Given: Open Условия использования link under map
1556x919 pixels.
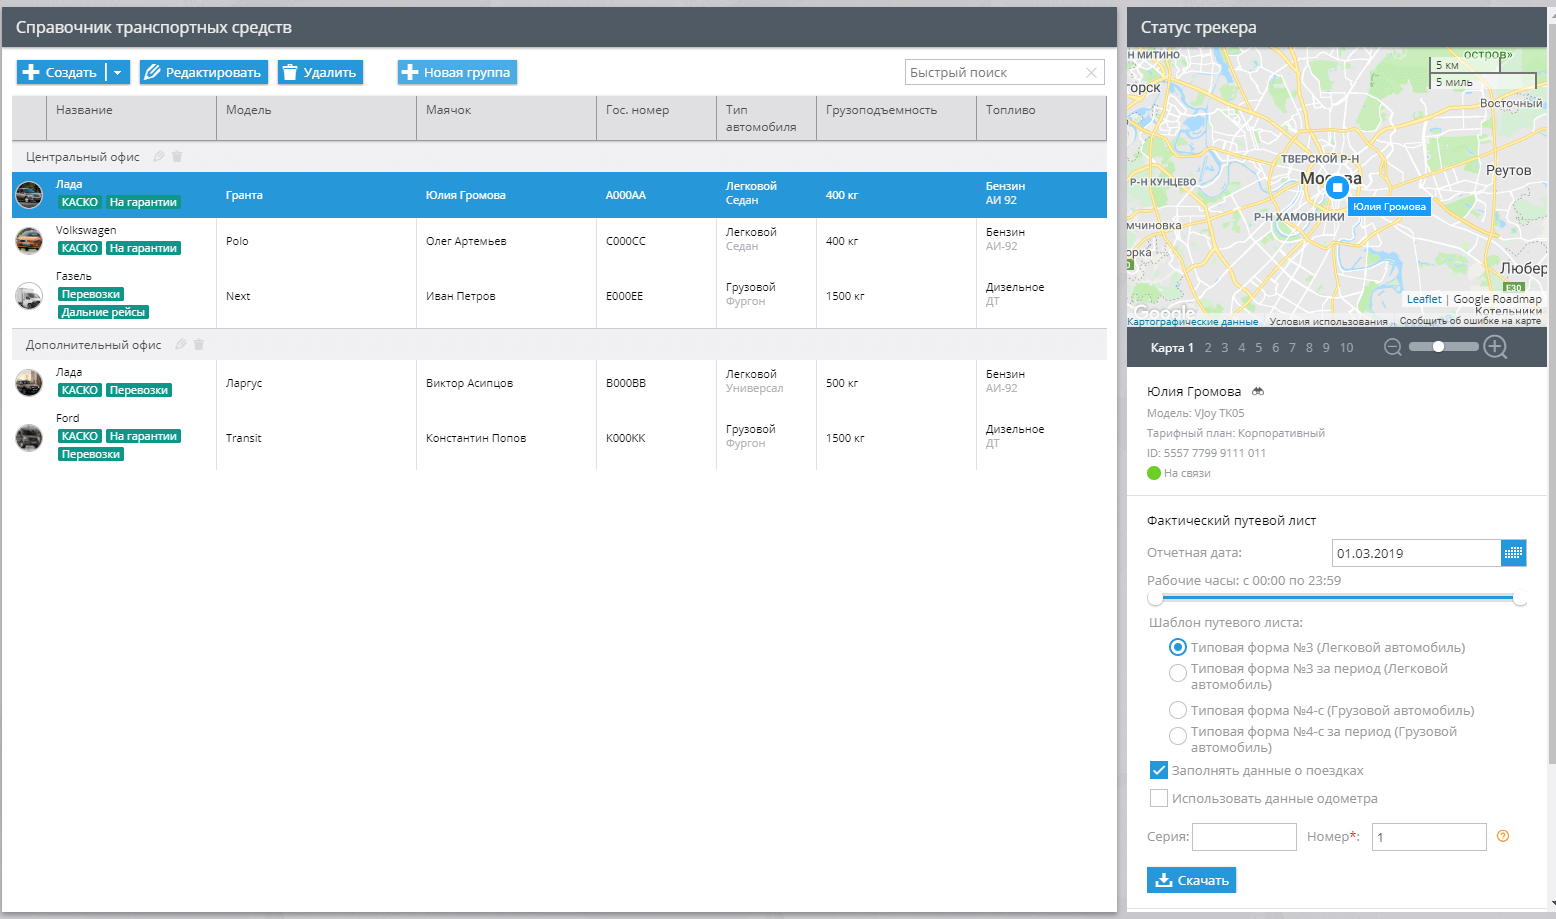Looking at the screenshot, I should (1328, 321).
